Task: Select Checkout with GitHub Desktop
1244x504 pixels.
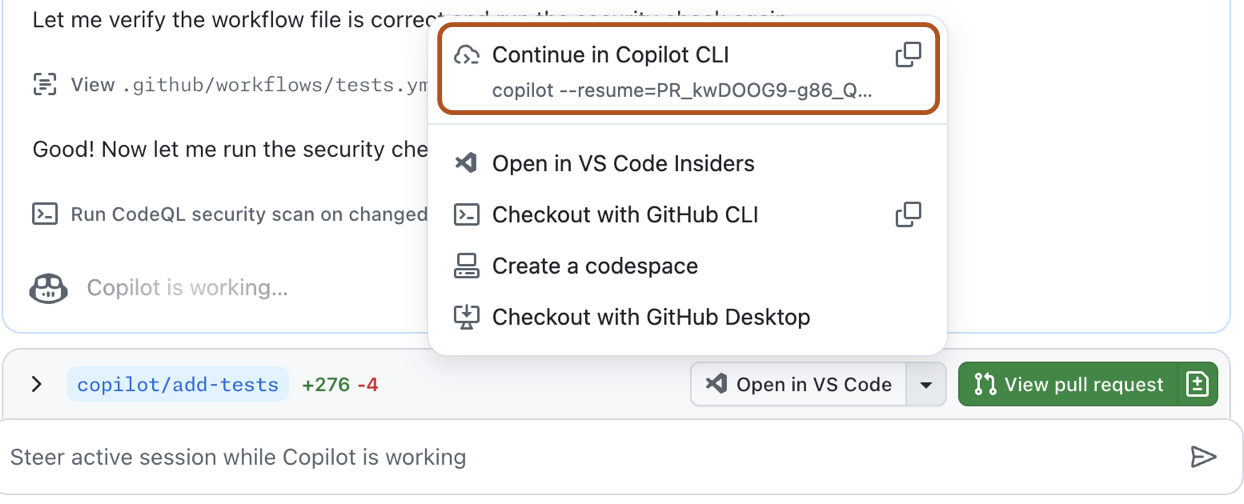Action: [x=650, y=317]
